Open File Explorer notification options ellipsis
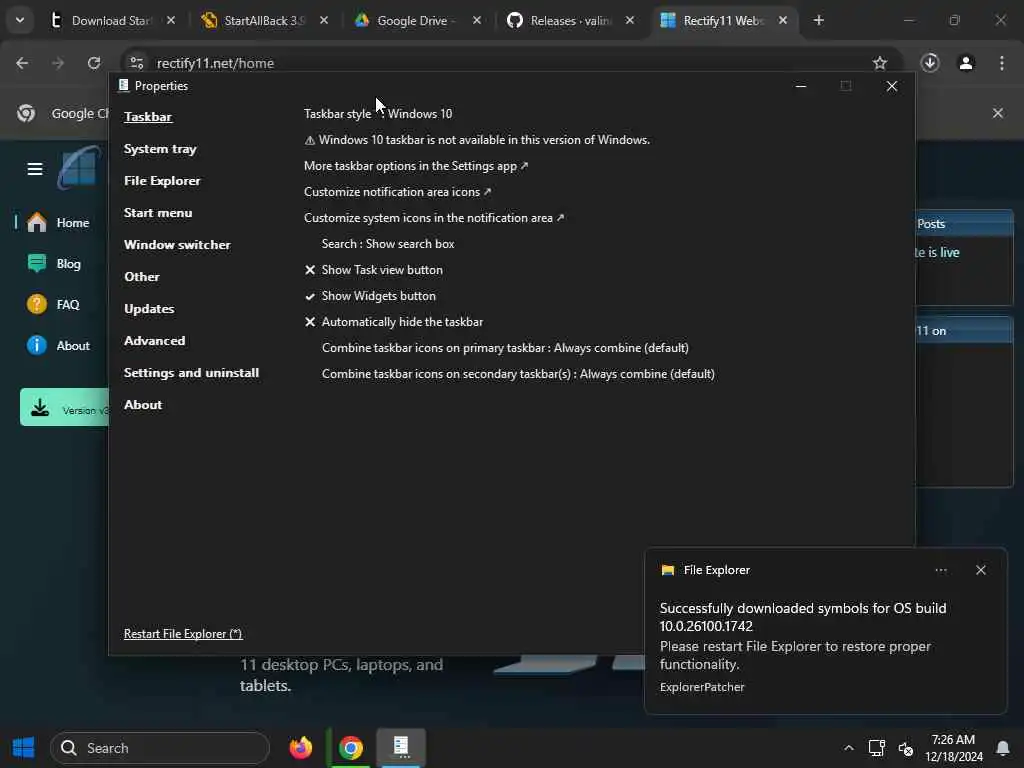Viewport: 1024px width, 768px height. (x=940, y=570)
